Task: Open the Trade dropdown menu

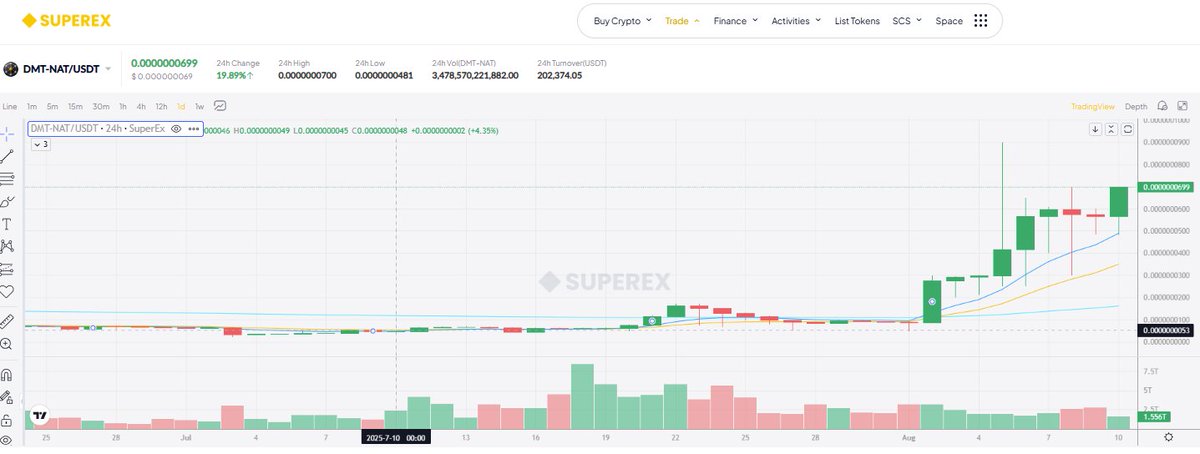Action: [x=682, y=20]
